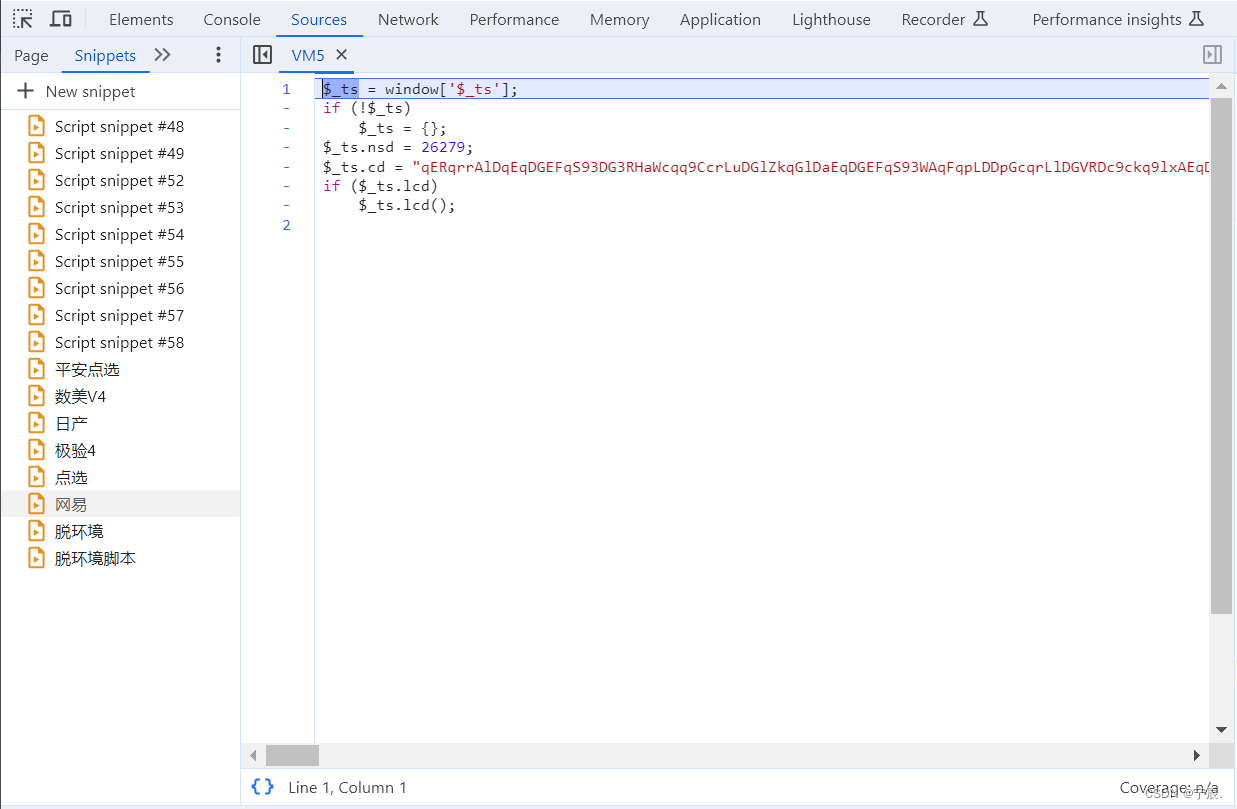This screenshot has height=809, width=1237.
Task: Open the Recorder tab
Action: [x=945, y=19]
